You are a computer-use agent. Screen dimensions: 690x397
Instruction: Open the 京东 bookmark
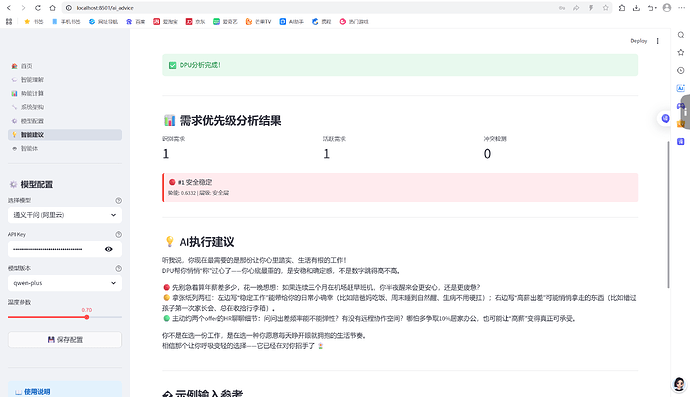195,21
